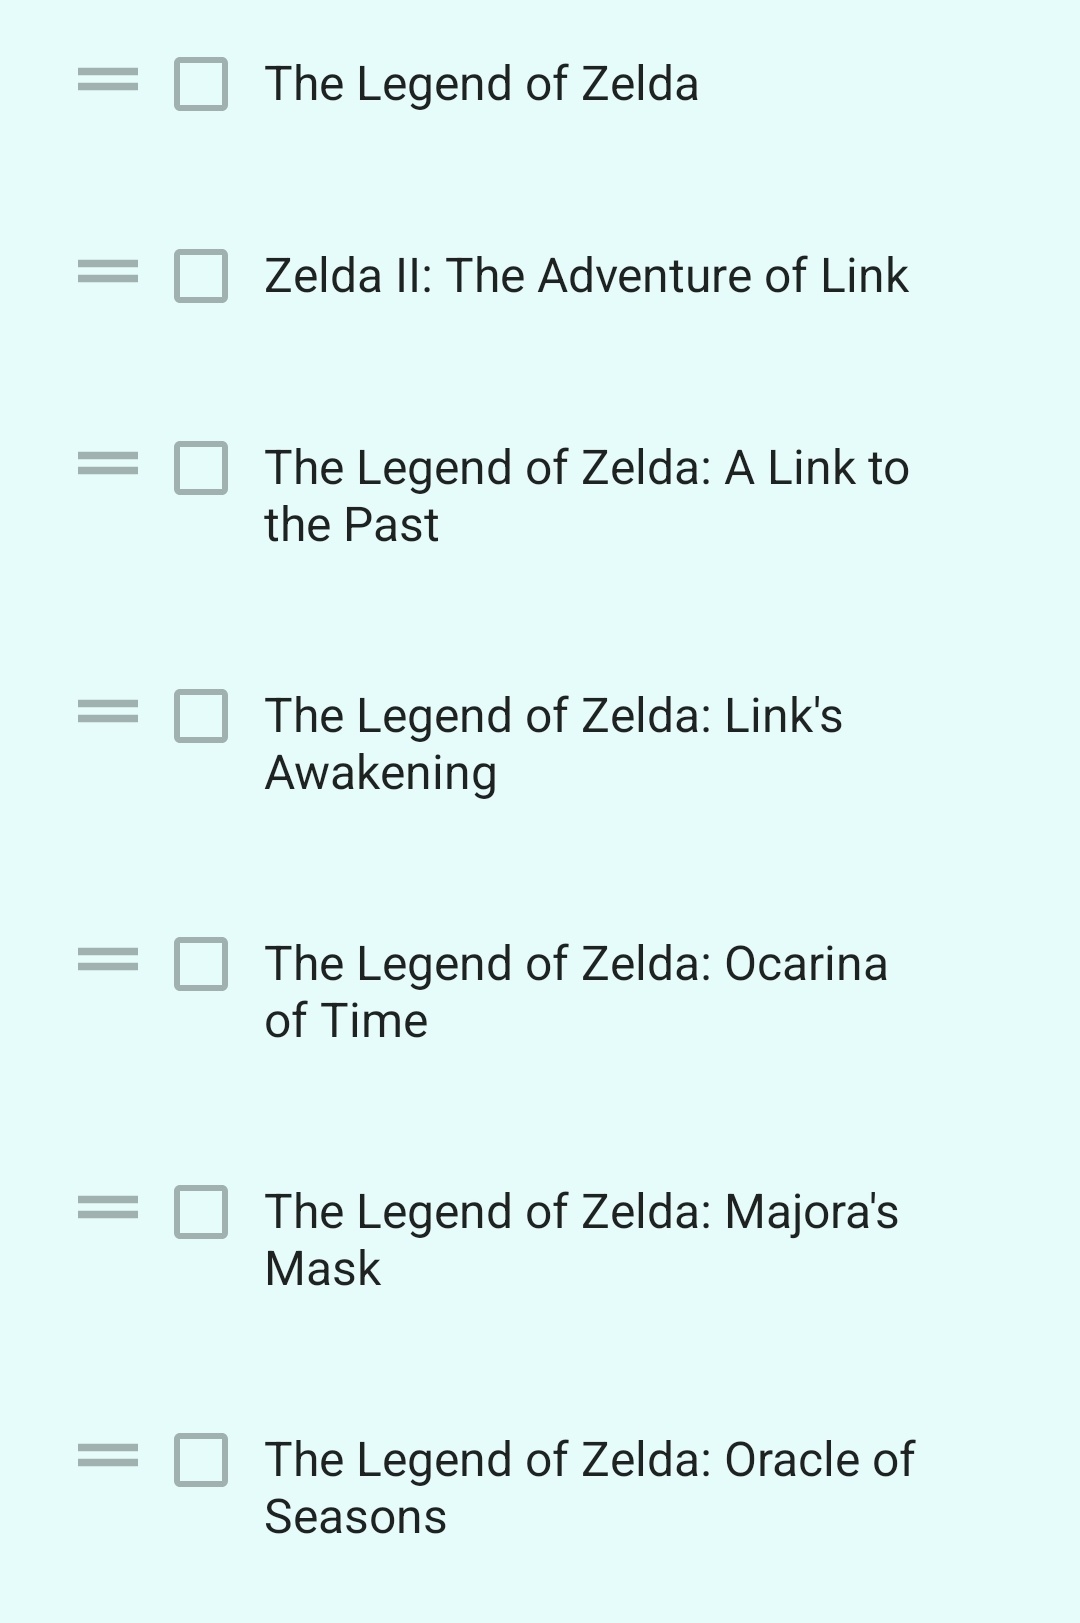Mark A Link to the Past as done

pyautogui.click(x=201, y=468)
